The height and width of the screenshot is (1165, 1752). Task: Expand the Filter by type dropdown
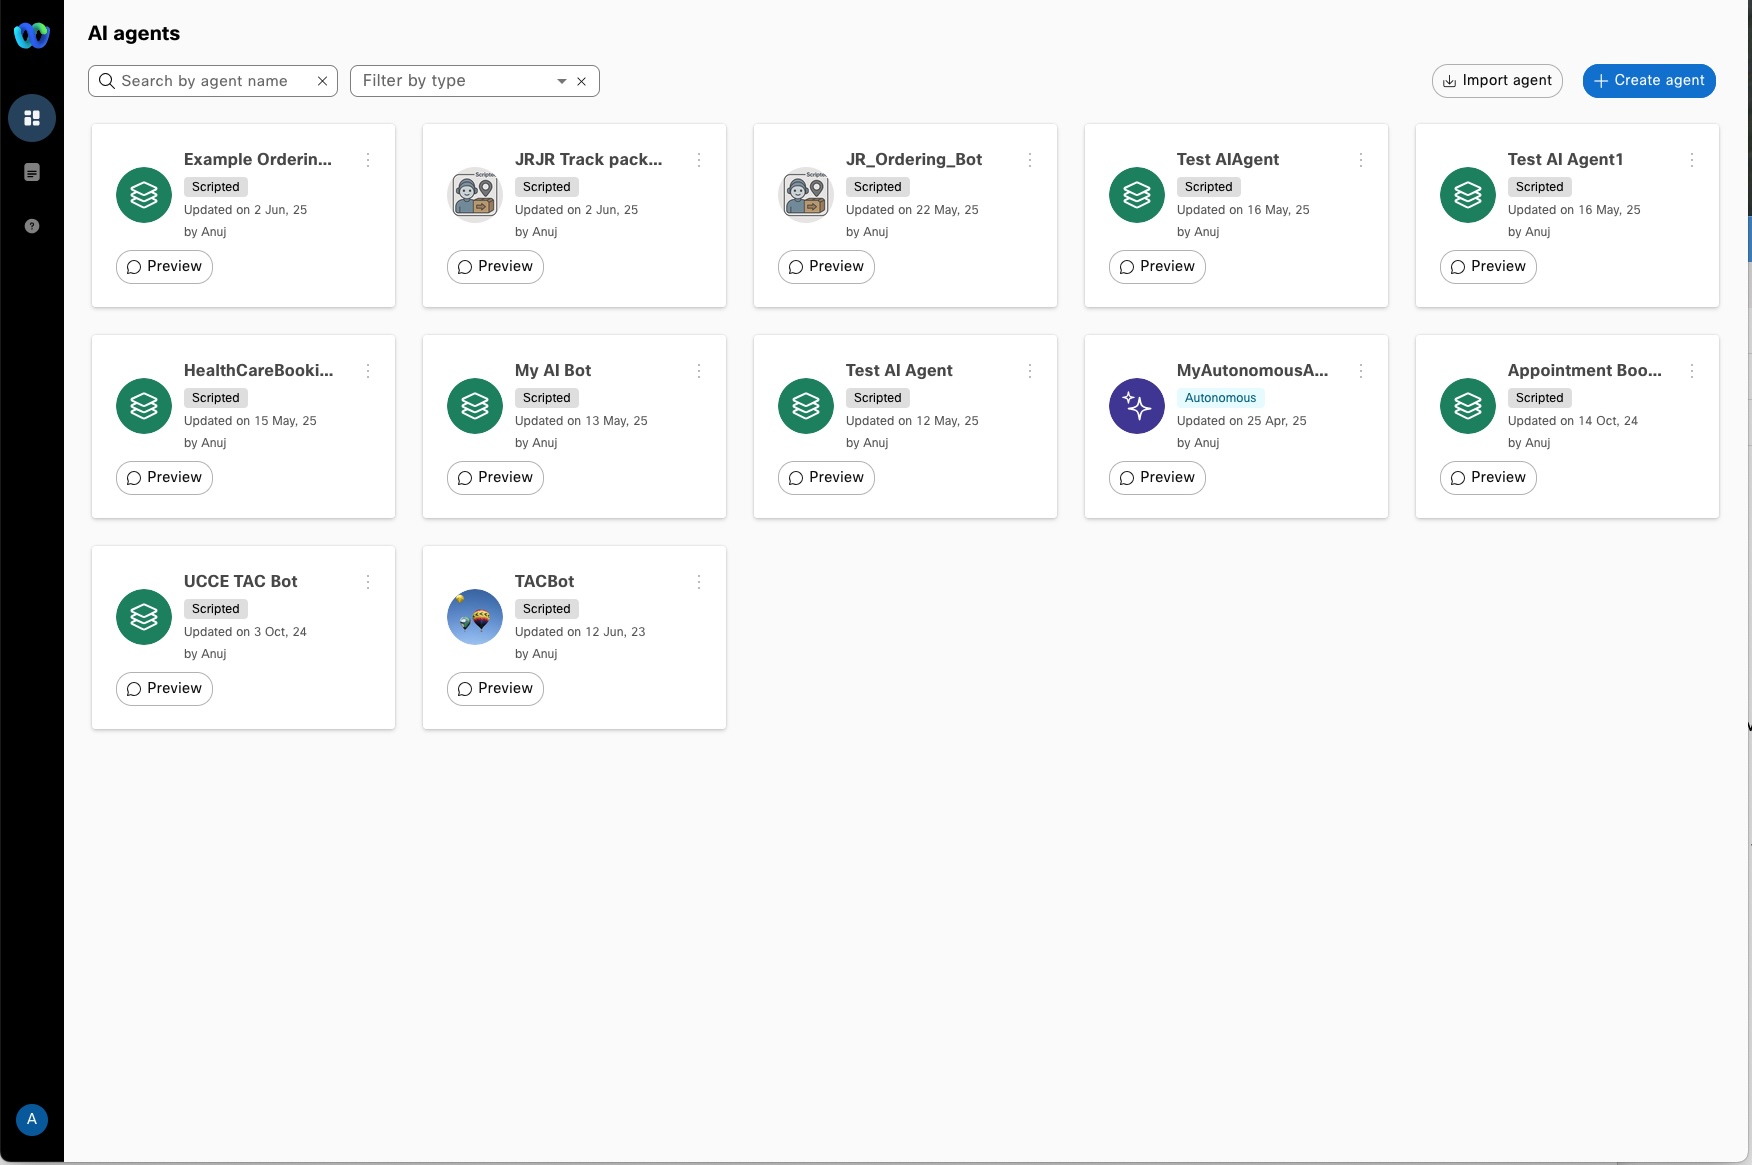pyautogui.click(x=561, y=81)
